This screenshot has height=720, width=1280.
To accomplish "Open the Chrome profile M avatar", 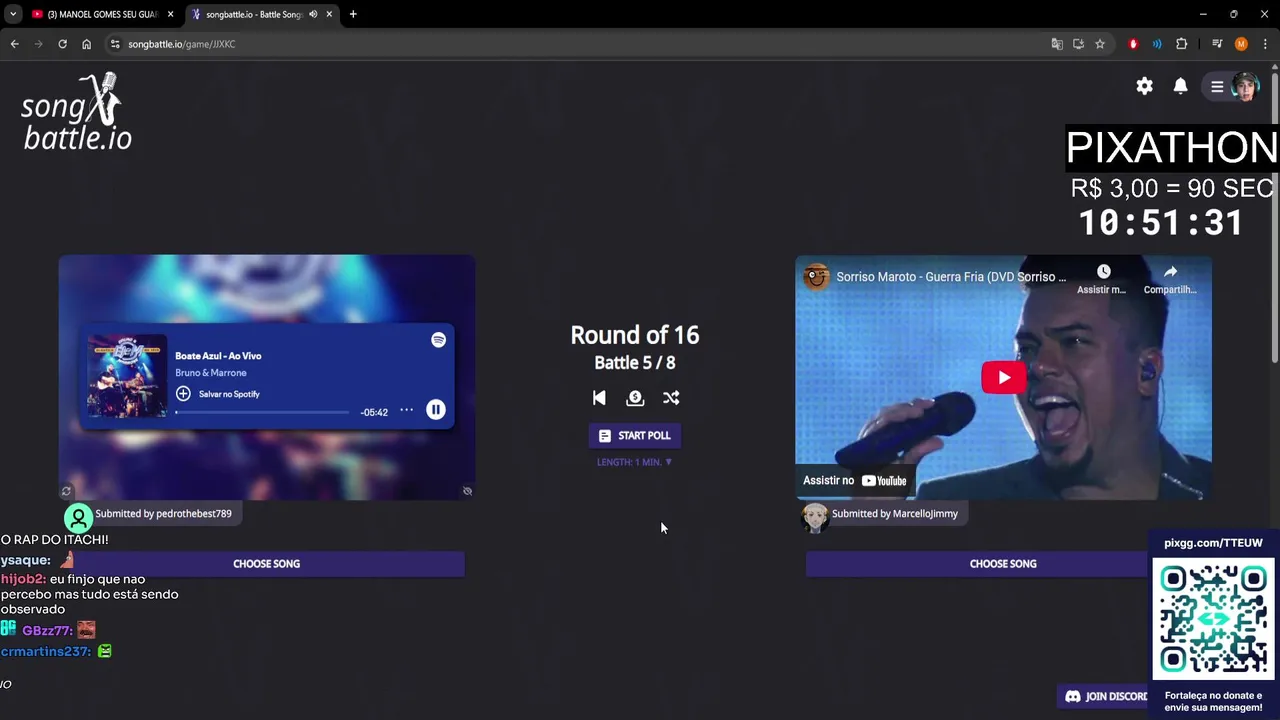I will (1241, 44).
